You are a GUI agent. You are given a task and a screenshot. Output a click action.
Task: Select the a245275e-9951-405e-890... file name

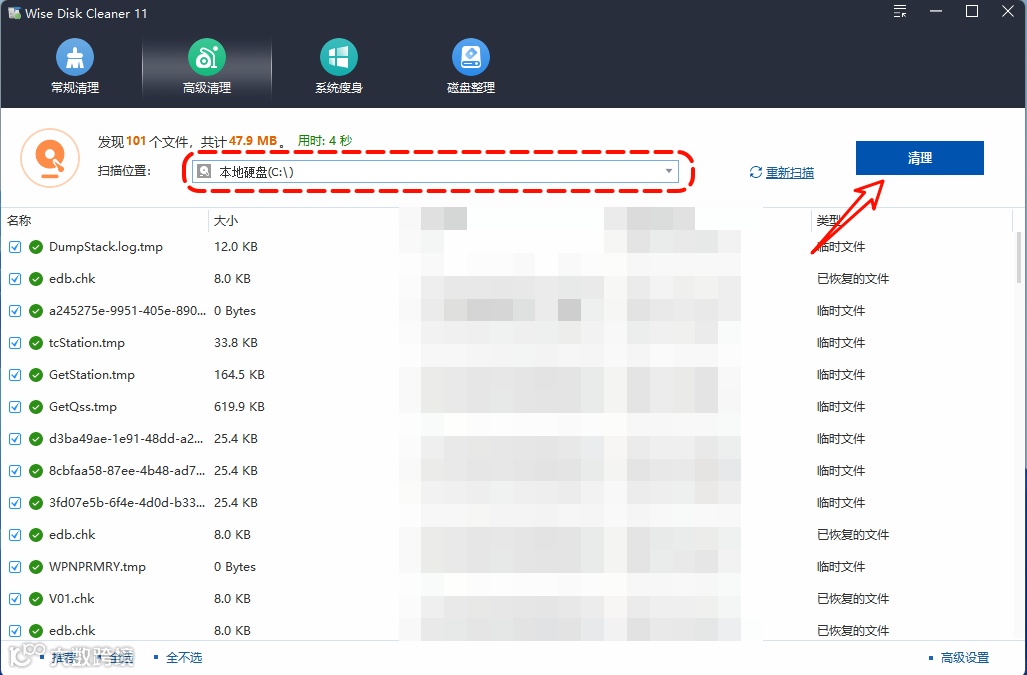(x=127, y=310)
